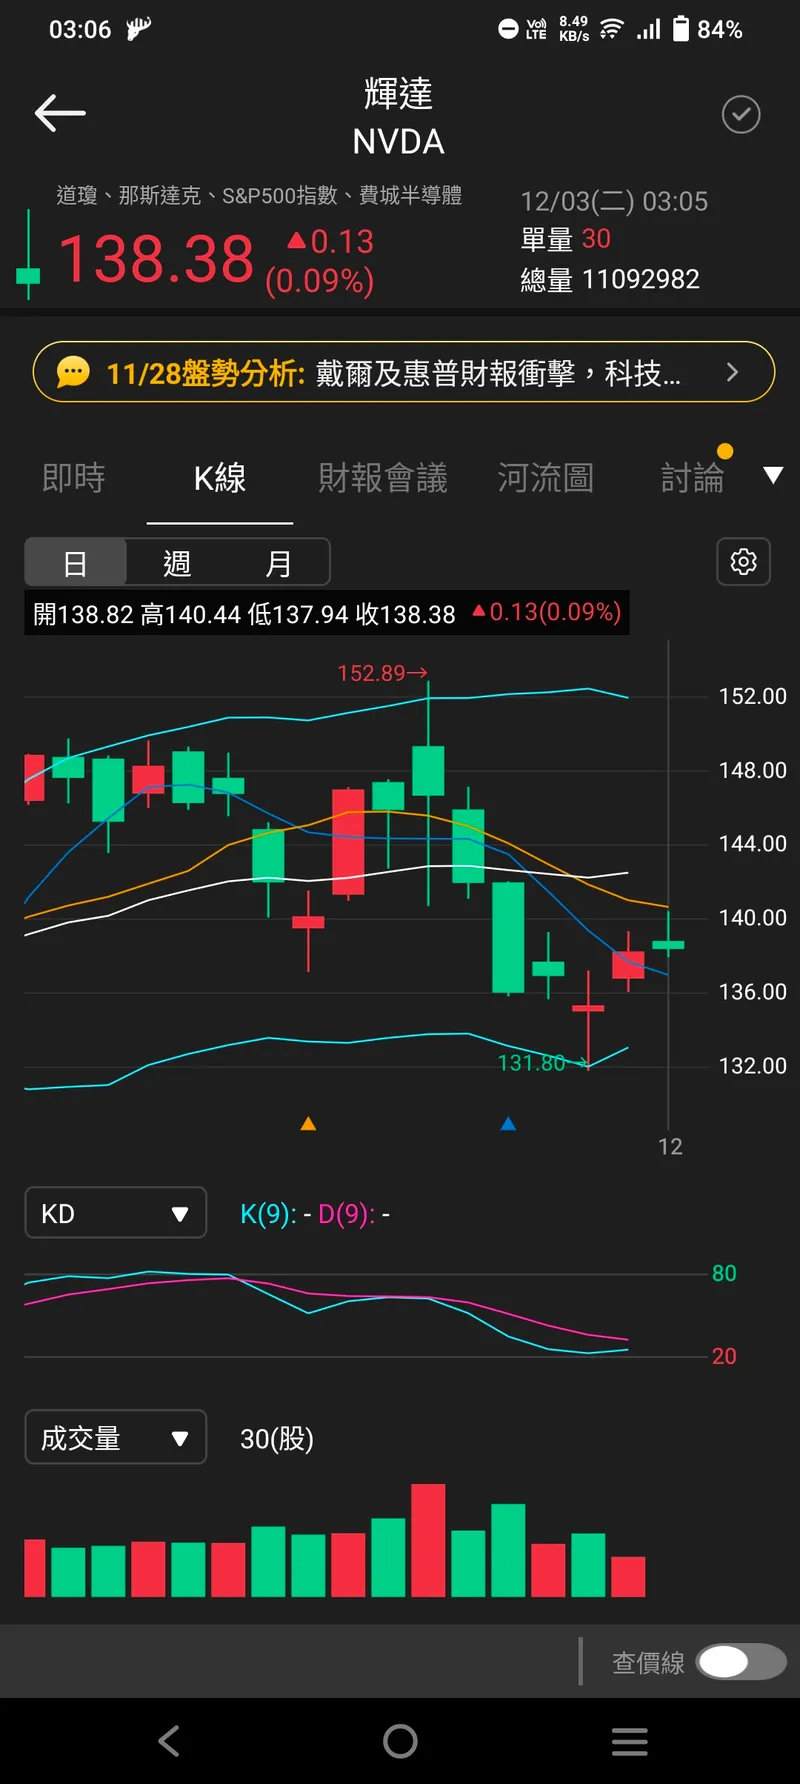The height and width of the screenshot is (1784, 800).
Task: Open the chart settings gear icon
Action: [743, 562]
